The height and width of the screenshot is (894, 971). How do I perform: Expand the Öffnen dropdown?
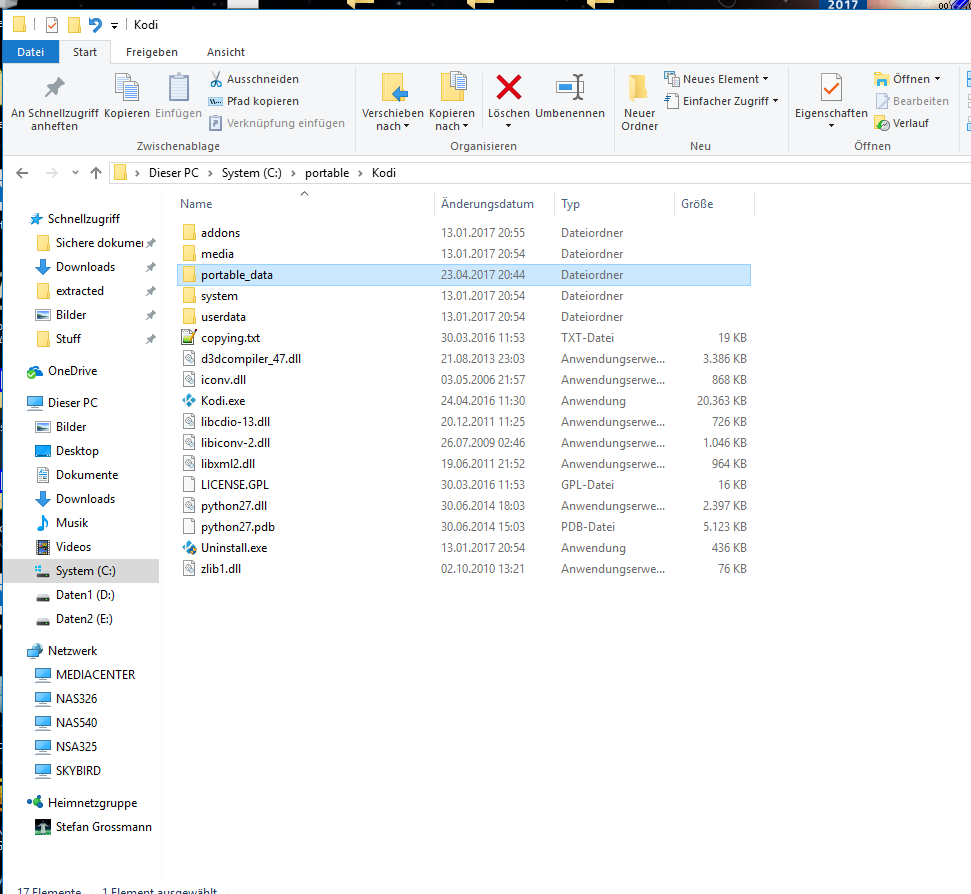click(x=937, y=79)
